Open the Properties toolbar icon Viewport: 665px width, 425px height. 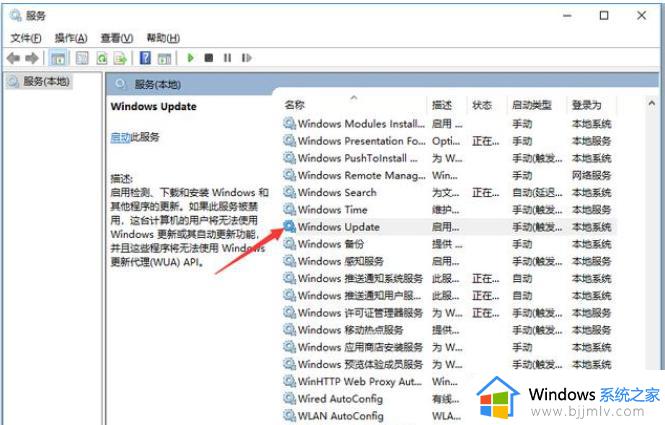[82, 58]
